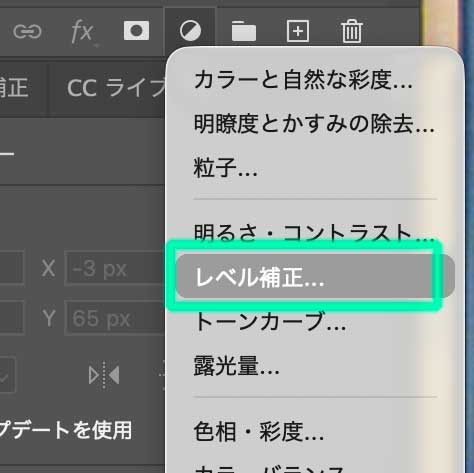Create a new layer with plus icon
This screenshot has height=473, width=474.
(x=298, y=31)
